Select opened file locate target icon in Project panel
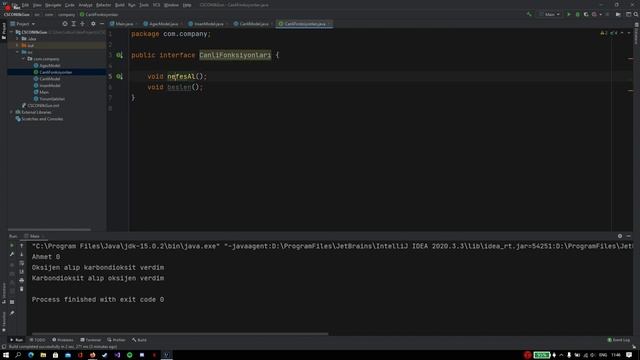Image resolution: width=640 pixels, height=360 pixels. (x=64, y=24)
